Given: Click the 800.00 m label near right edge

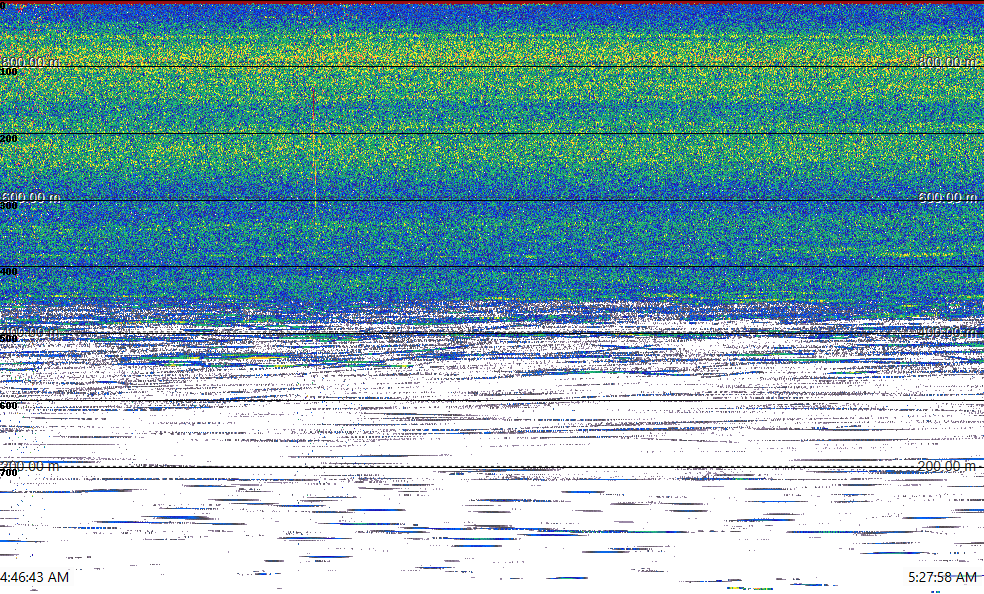Looking at the screenshot, I should 948,61.
